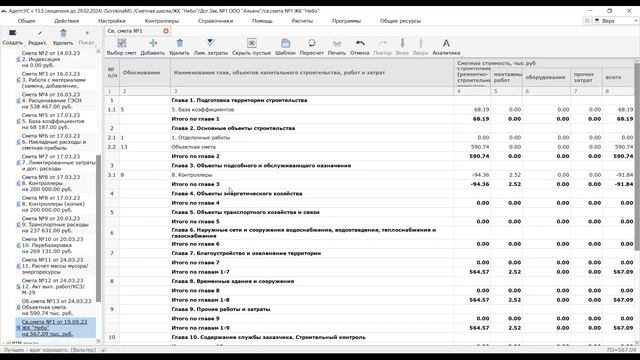This screenshot has height=360, width=640.
Task: Click the Сметная стоимость, тыс.руб header
Action: coord(544,63)
